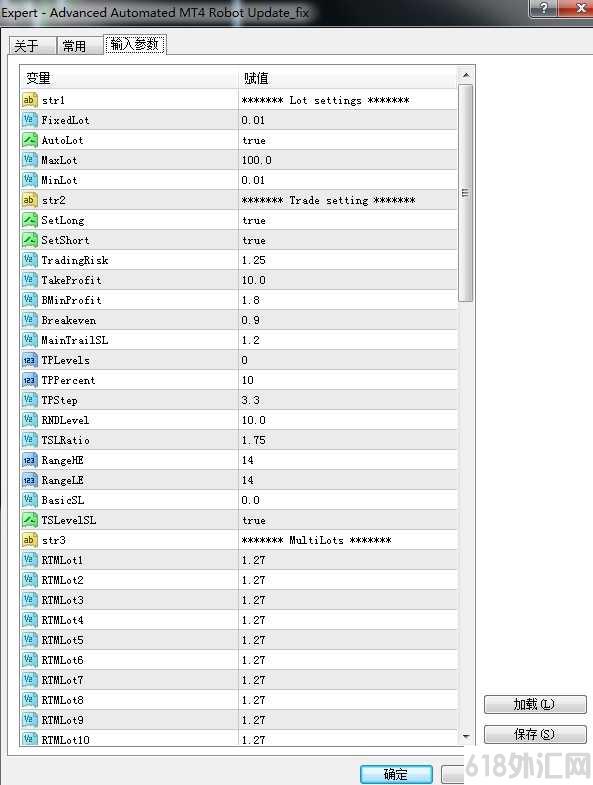This screenshot has width=593, height=785.
Task: Select the double-type icon next to FixedLot
Action: (x=30, y=120)
